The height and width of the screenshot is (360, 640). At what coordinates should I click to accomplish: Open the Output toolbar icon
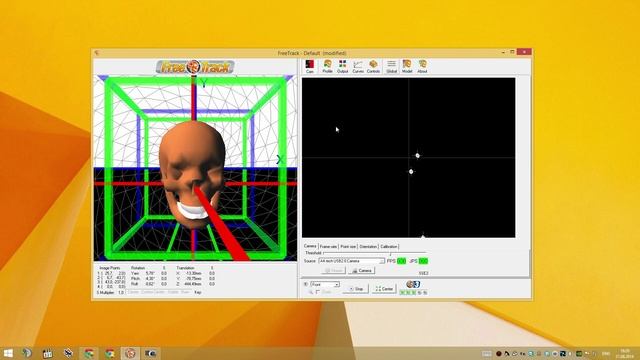pos(342,66)
